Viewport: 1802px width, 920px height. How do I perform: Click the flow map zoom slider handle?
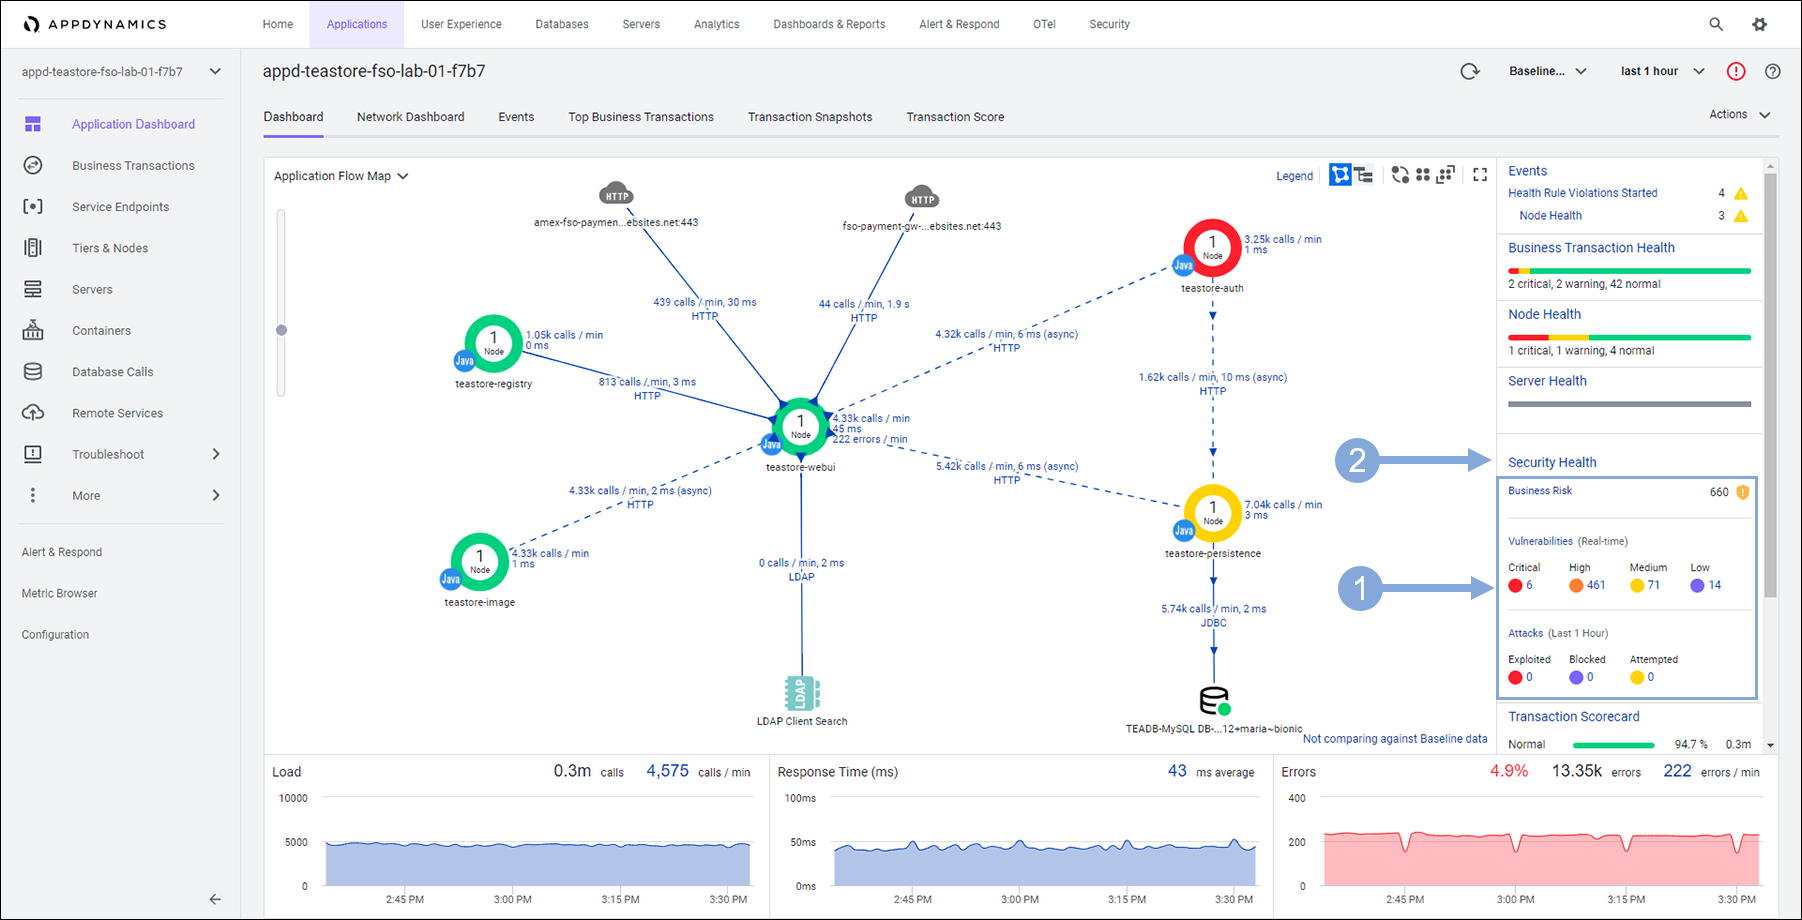[x=282, y=330]
